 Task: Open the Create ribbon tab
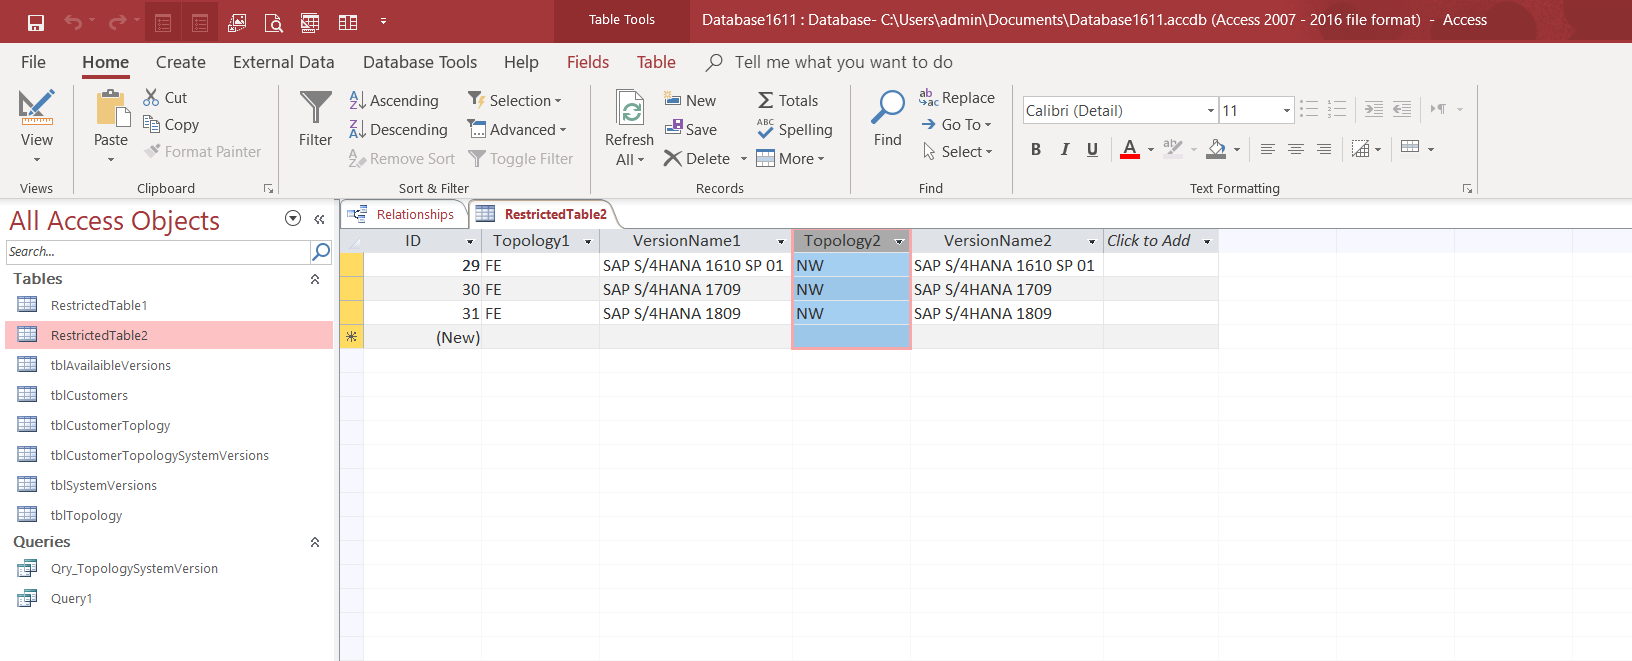point(180,62)
